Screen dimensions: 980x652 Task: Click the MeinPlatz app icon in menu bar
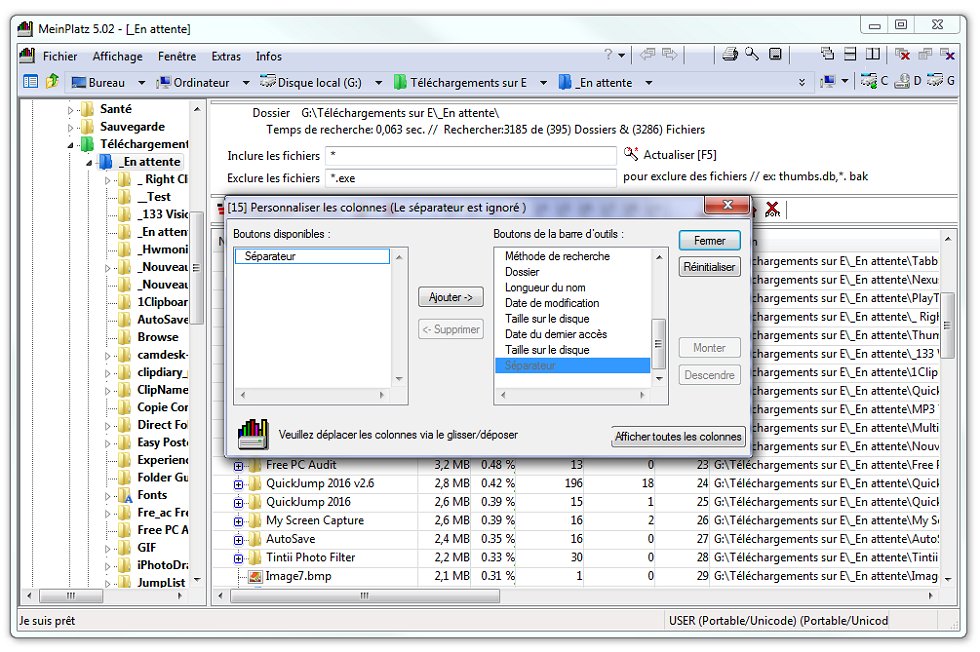(27, 55)
